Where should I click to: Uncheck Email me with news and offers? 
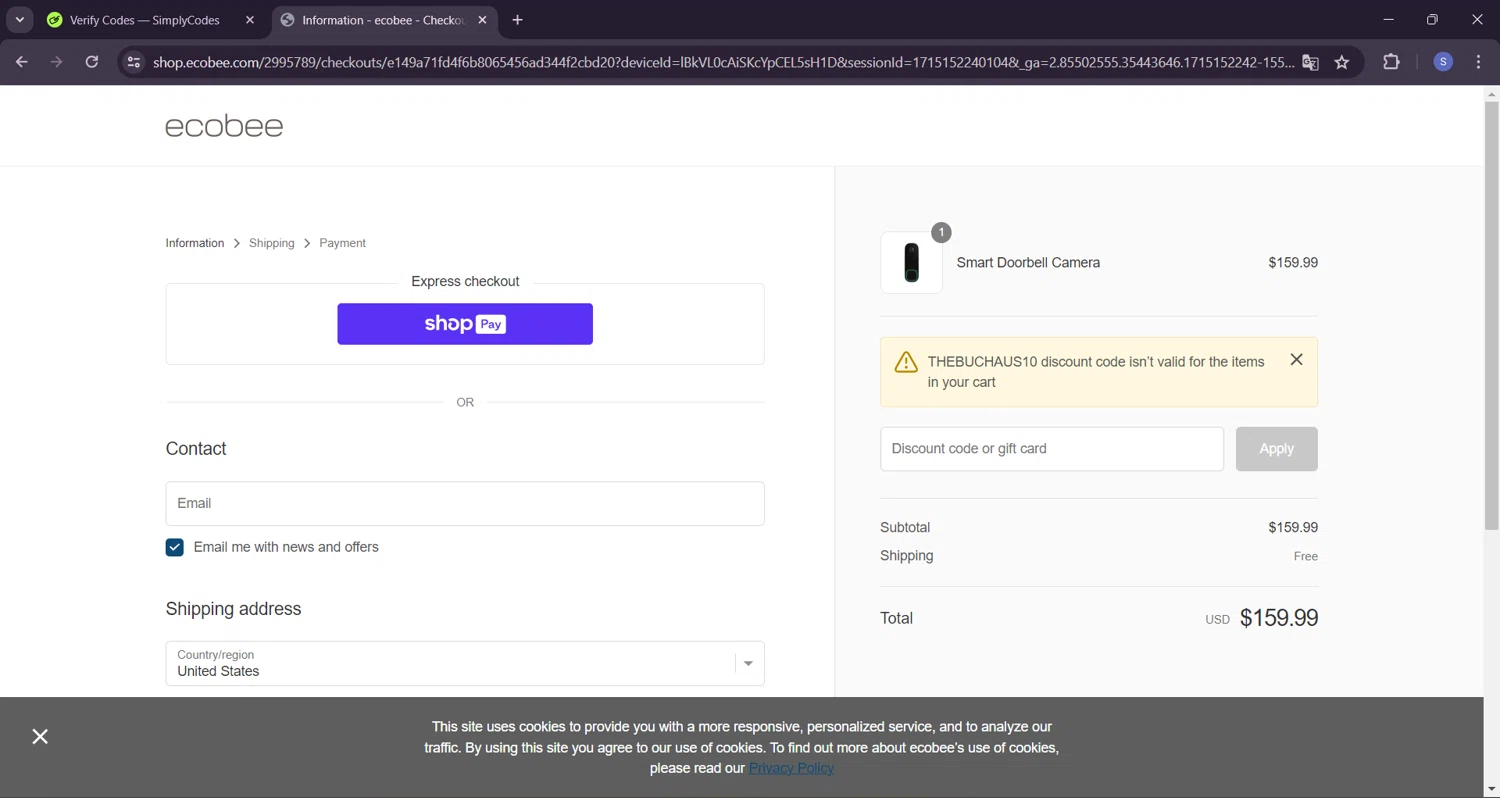click(x=175, y=547)
